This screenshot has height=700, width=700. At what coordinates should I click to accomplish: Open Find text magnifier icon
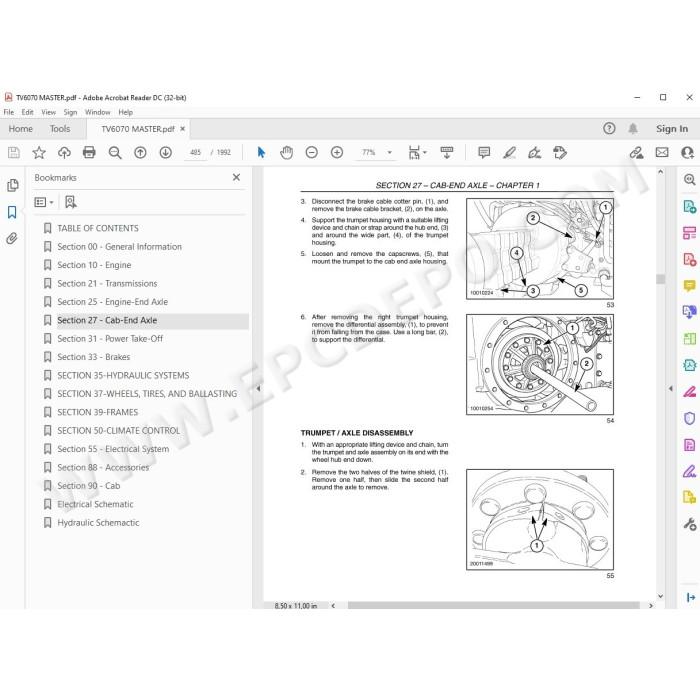115,153
